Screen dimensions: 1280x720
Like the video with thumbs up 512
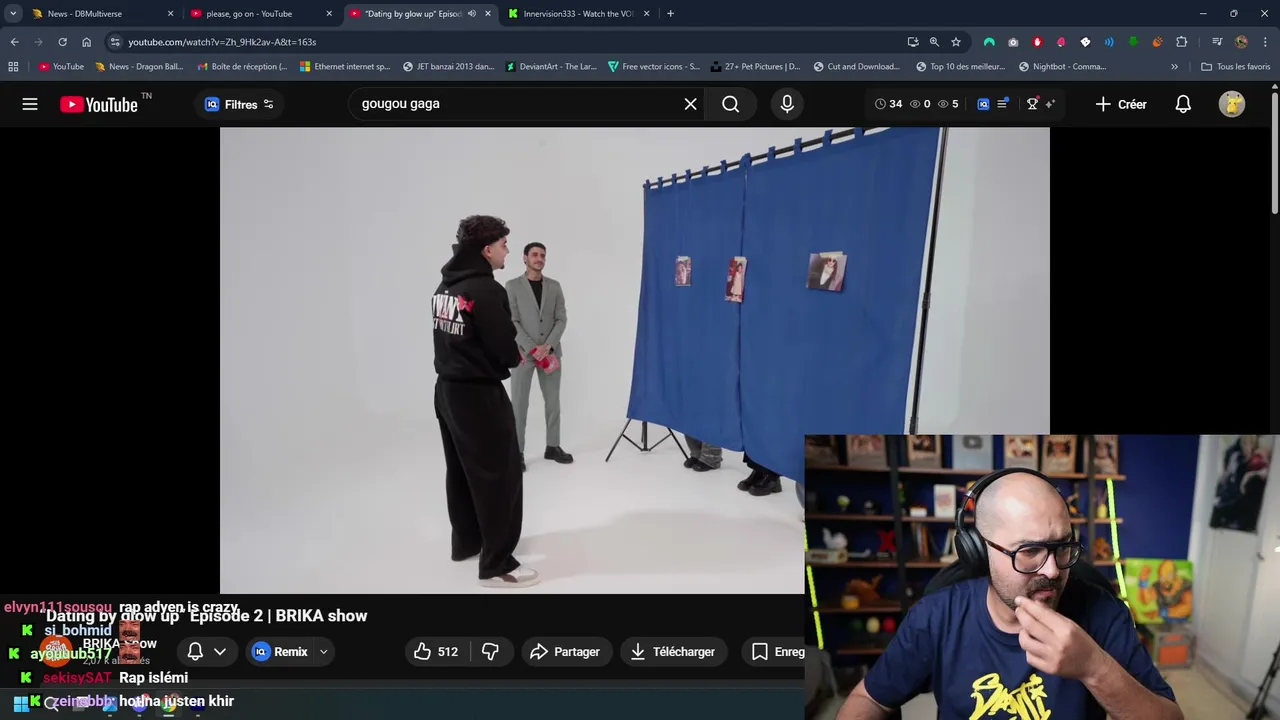436,652
